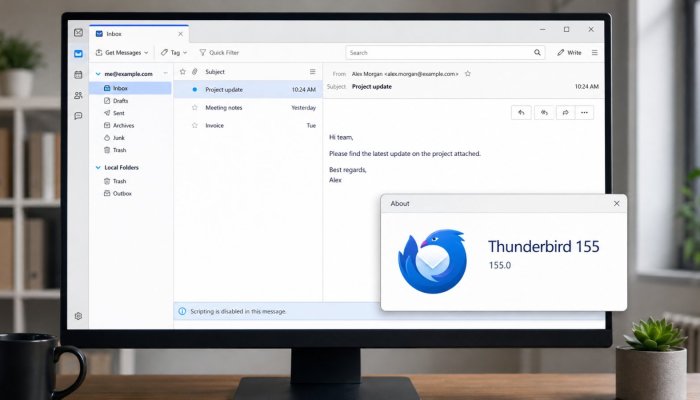Screen dimensions: 700x400
Task: Open the Meeting notes message
Action: point(248,108)
